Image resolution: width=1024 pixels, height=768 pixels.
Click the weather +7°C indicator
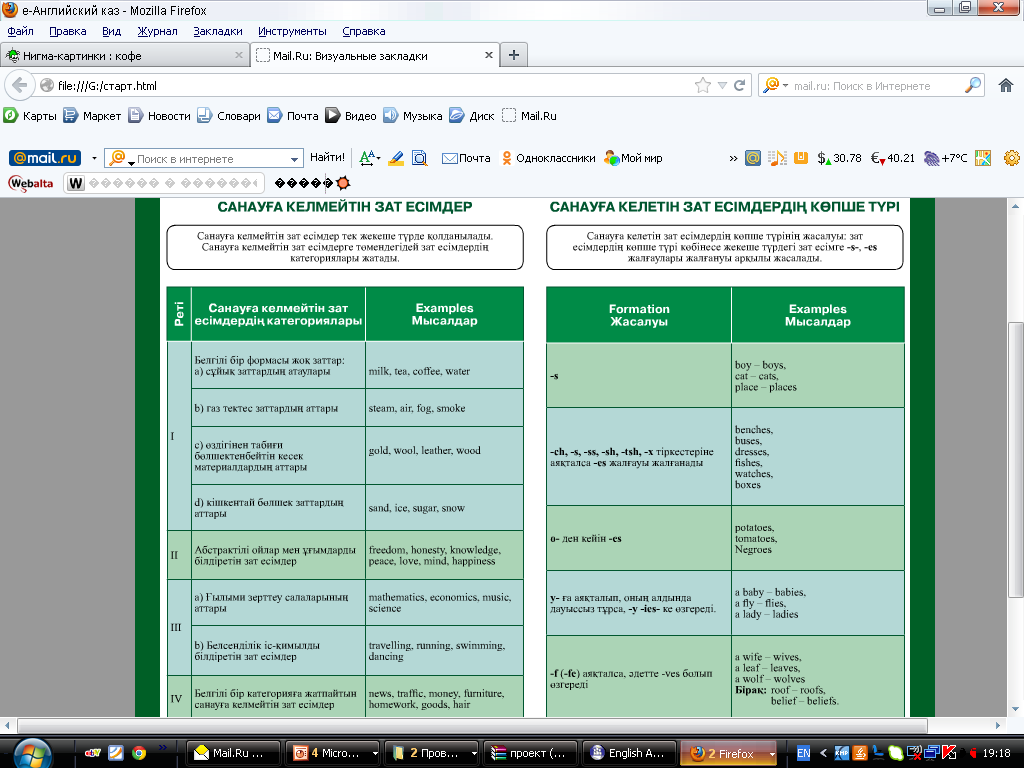click(945, 158)
